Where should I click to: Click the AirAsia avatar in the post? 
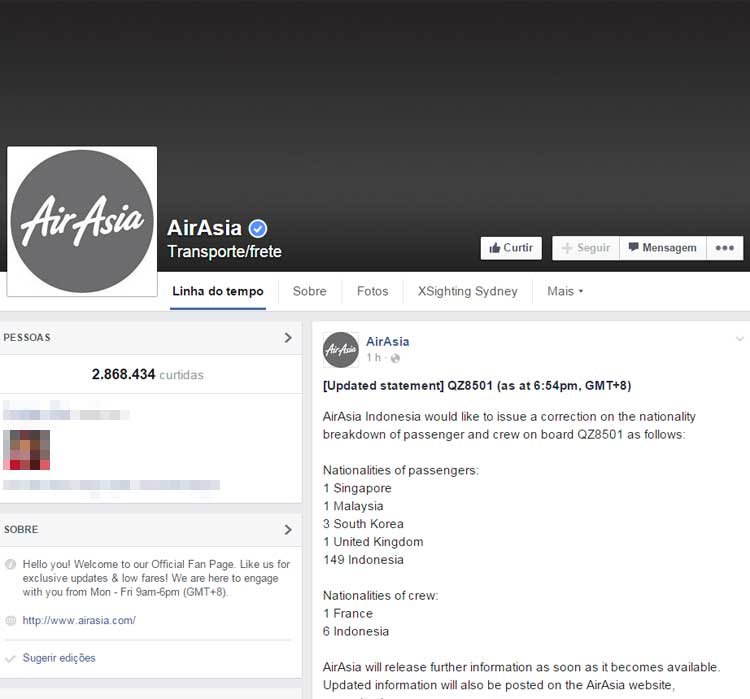[x=341, y=350]
